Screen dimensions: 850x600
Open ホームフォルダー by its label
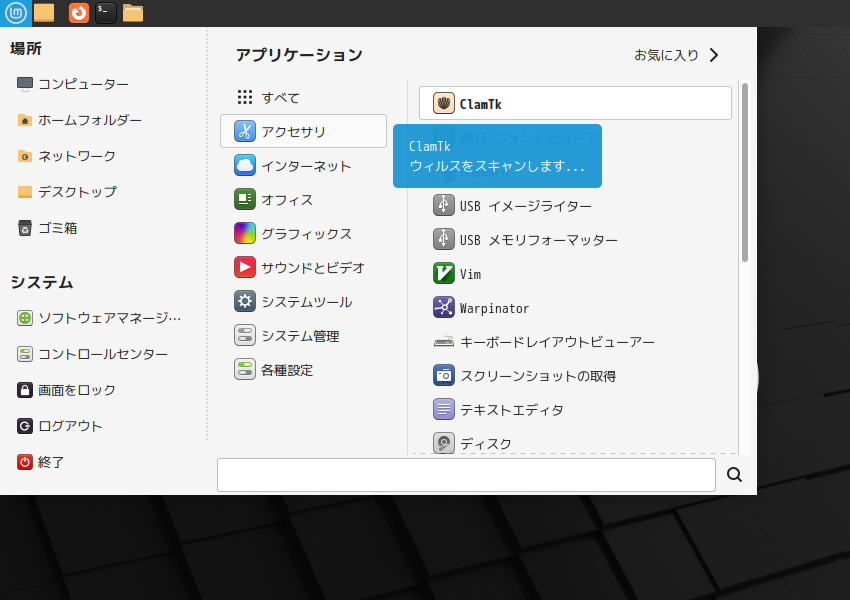[90, 120]
